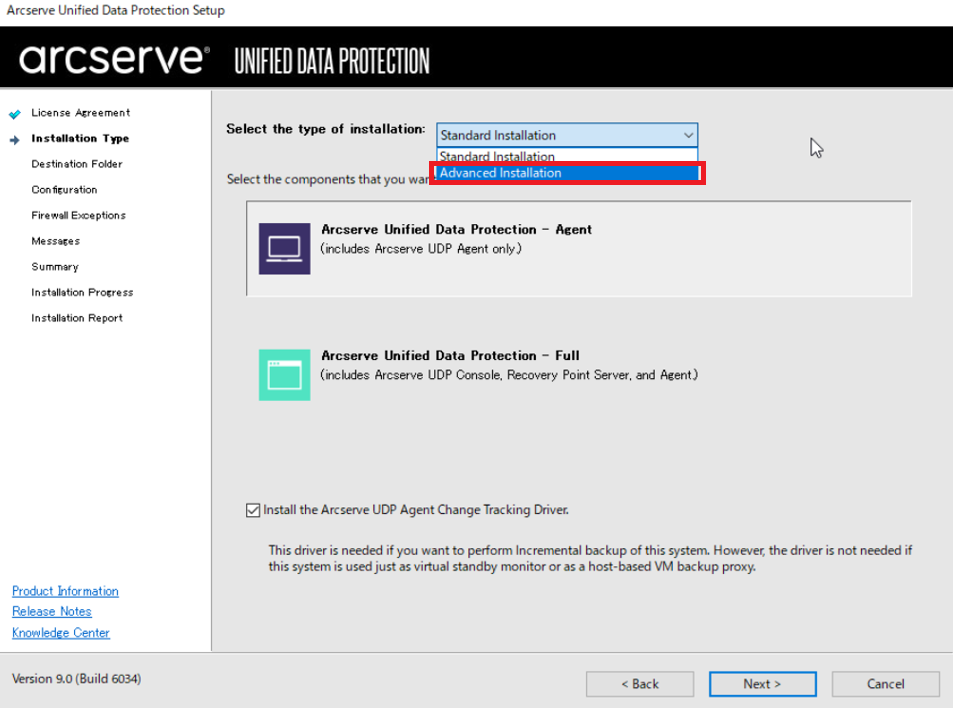Click the Installation Report step

(77, 318)
